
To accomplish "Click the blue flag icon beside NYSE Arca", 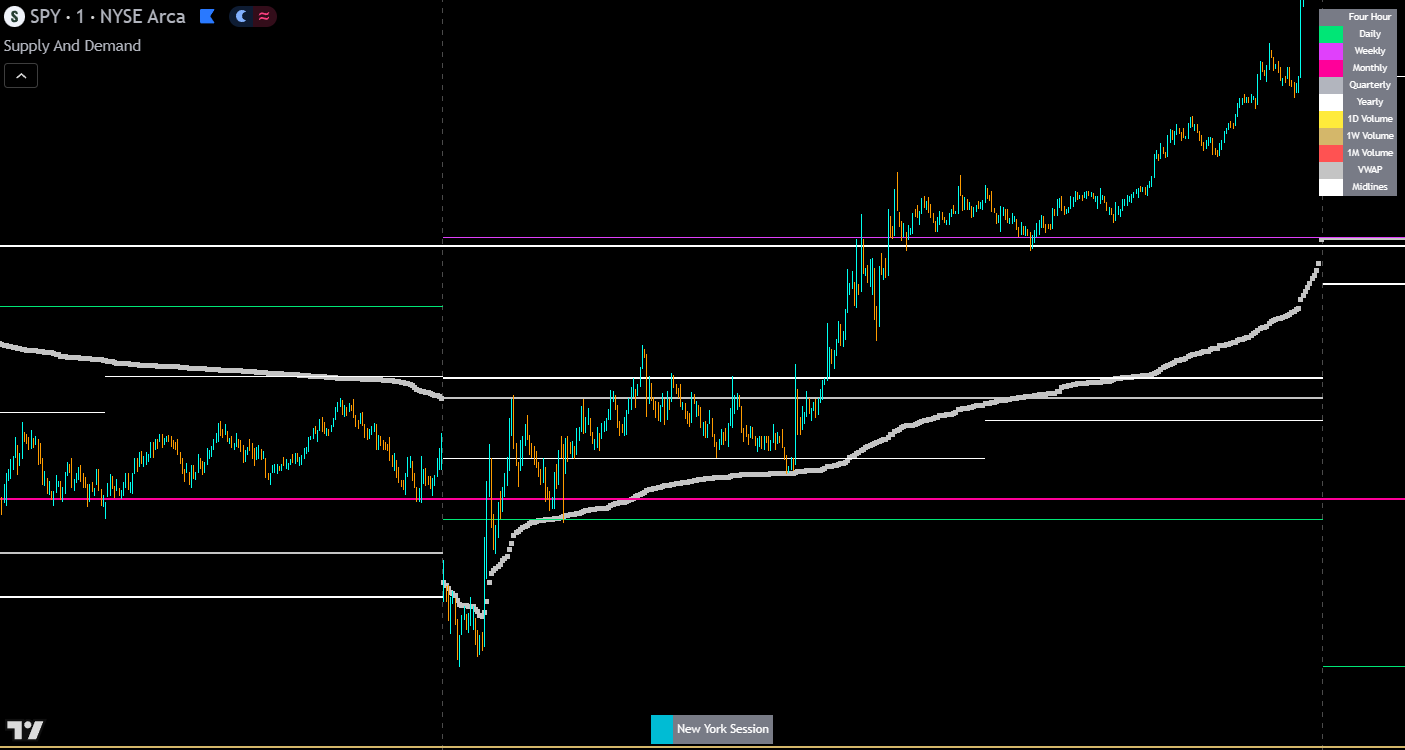I will pos(207,16).
